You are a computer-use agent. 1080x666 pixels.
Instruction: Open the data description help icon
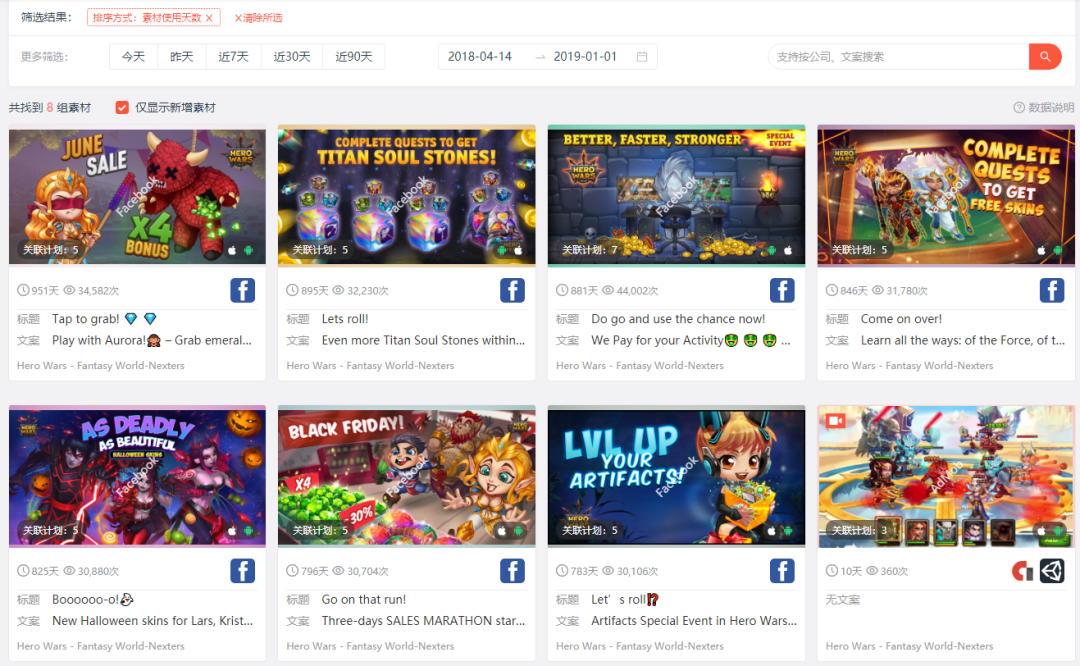click(x=1019, y=107)
